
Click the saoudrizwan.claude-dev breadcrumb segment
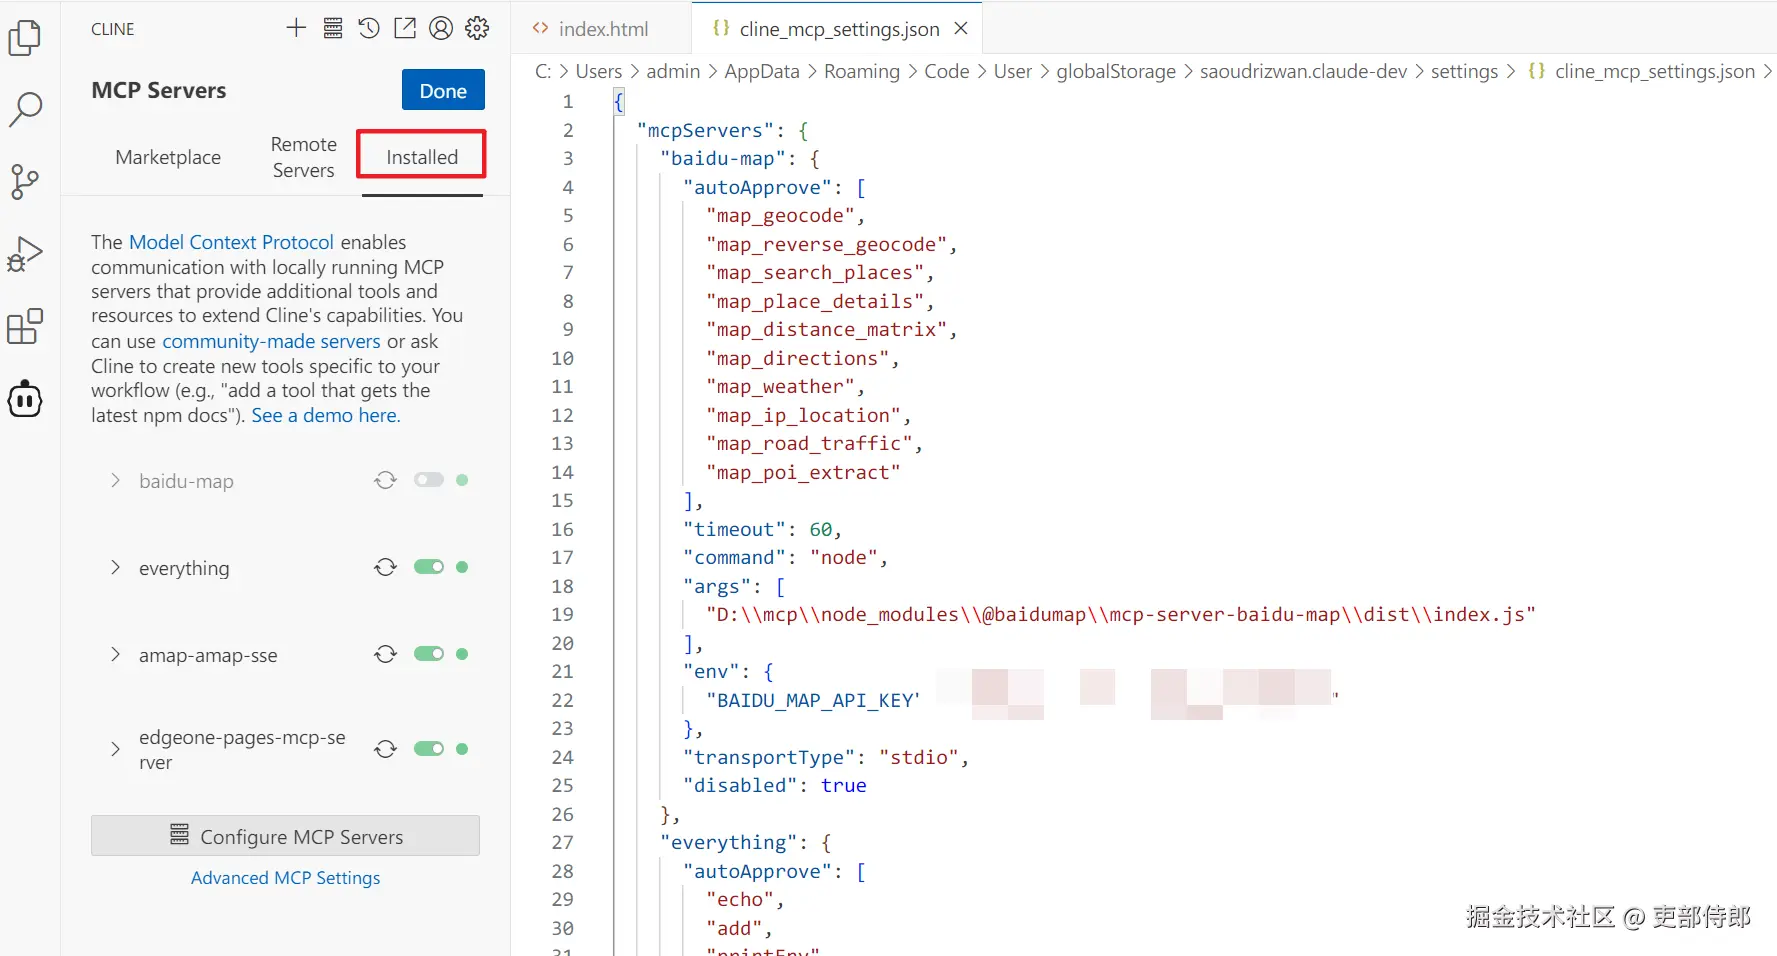(x=1303, y=71)
